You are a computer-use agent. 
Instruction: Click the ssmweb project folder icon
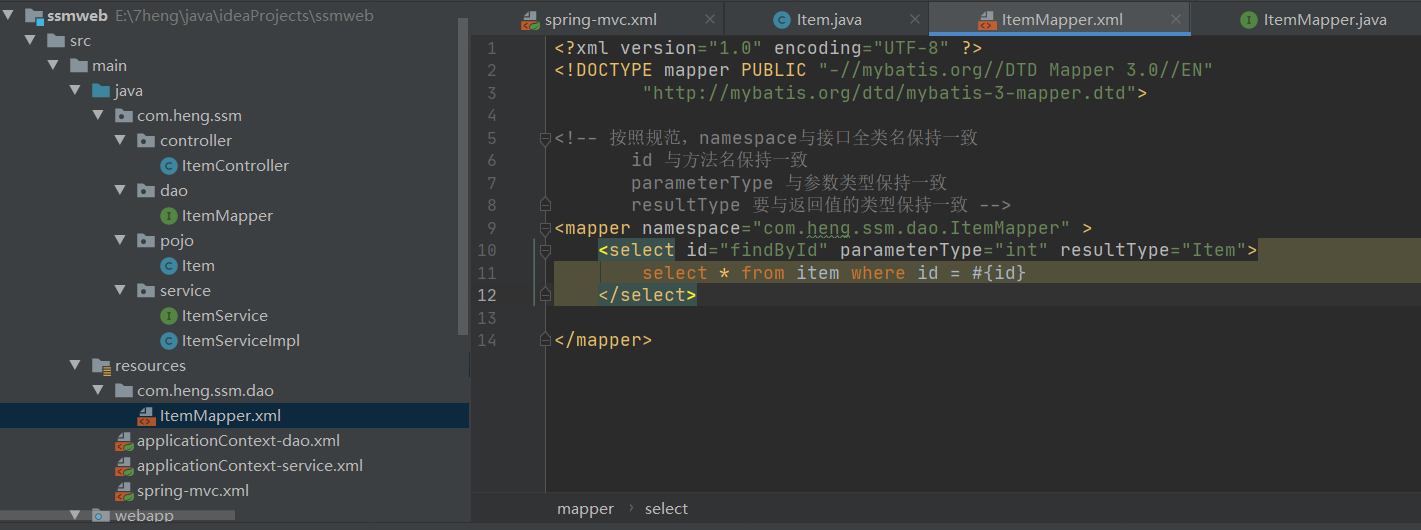pos(33,16)
